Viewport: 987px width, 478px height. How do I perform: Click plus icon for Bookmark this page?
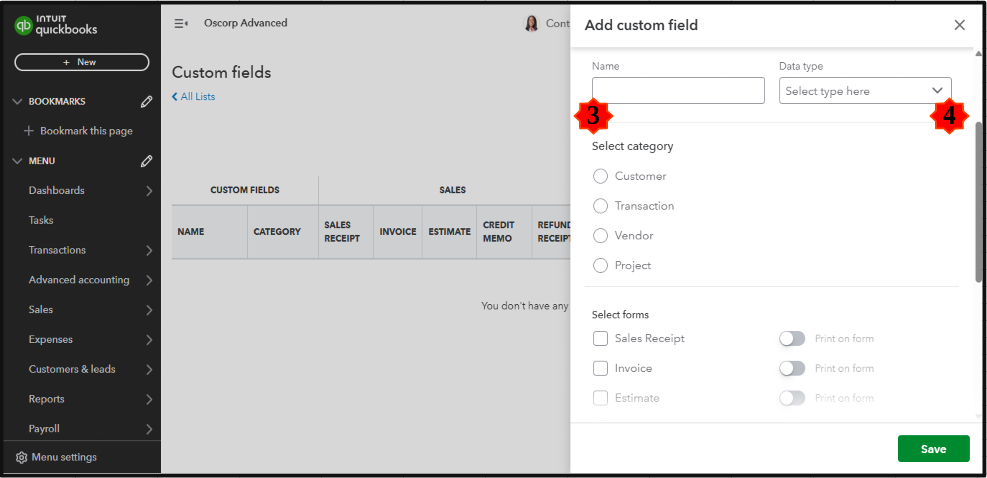(29, 131)
